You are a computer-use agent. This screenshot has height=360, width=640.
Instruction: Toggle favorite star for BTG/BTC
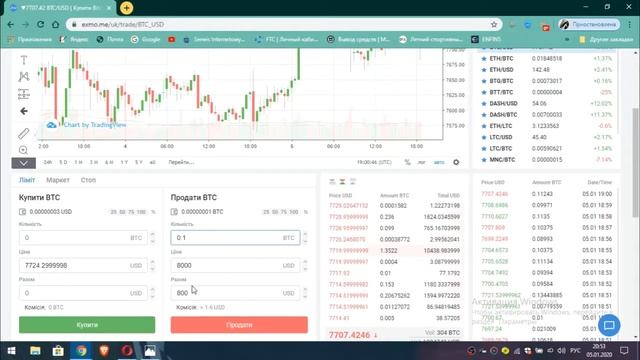(x=484, y=81)
